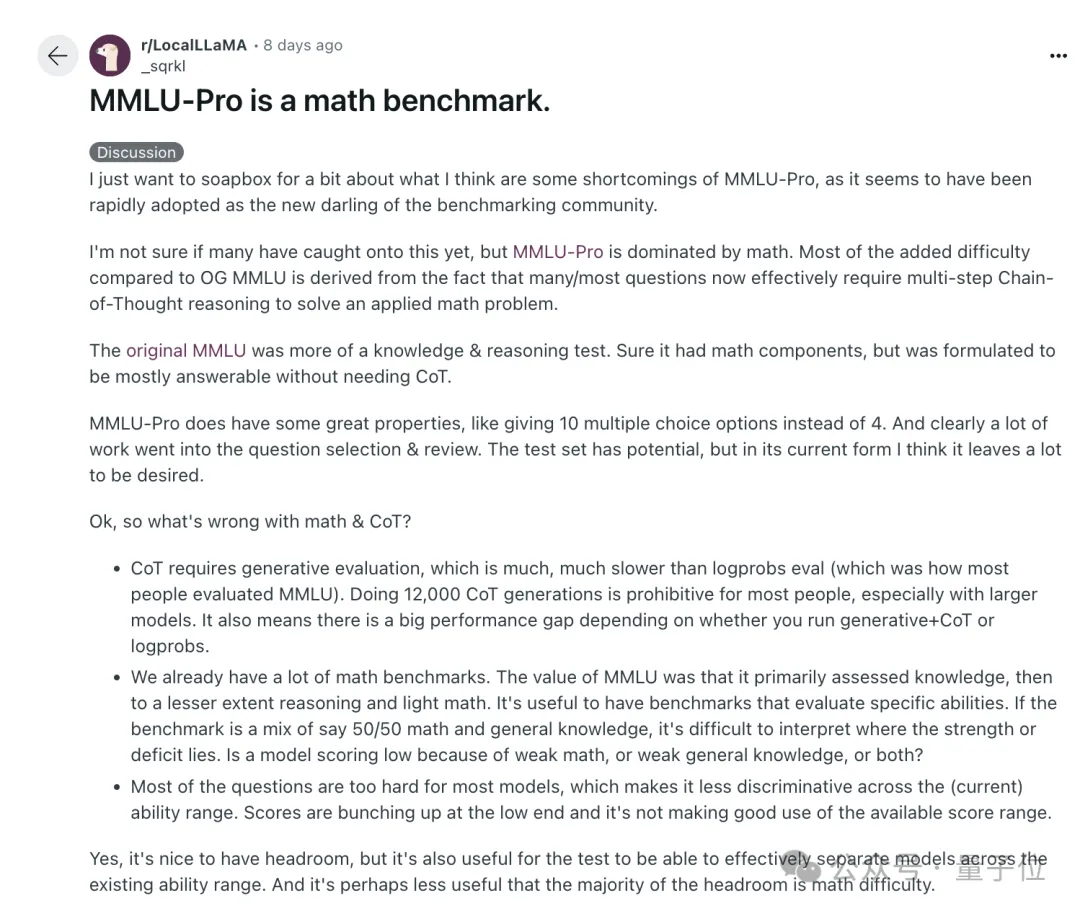Click the paragraph starting 'MMLU-Pro does have some great'
Image resolution: width=1080 pixels, height=911 pixels.
pyautogui.click(x=575, y=449)
